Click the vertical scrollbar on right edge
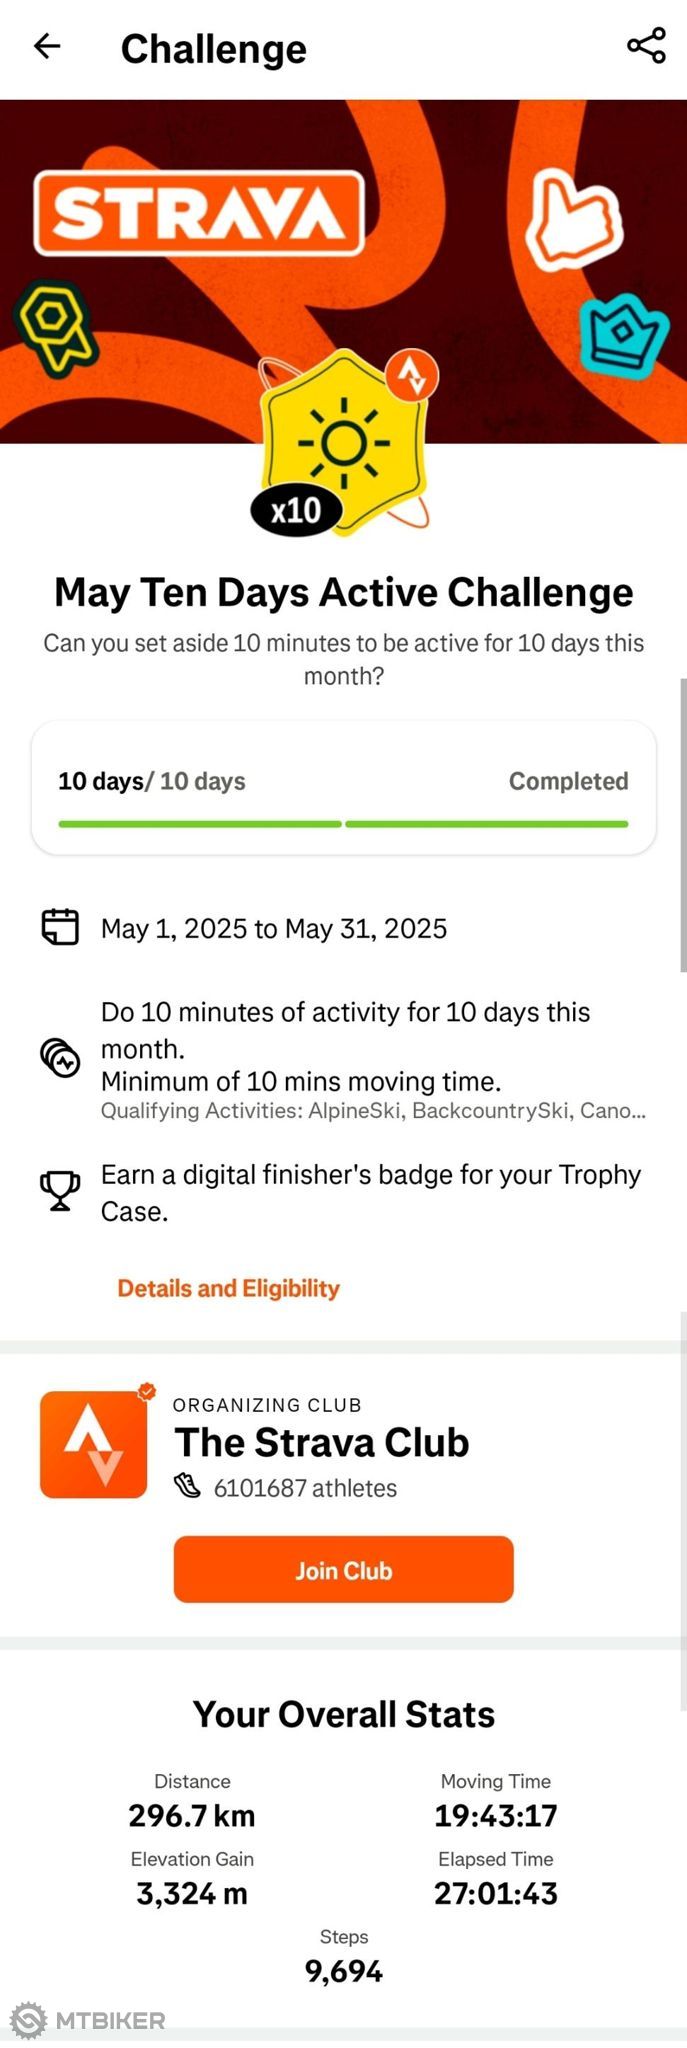Screen dimensions: 687x2048 point(683,825)
